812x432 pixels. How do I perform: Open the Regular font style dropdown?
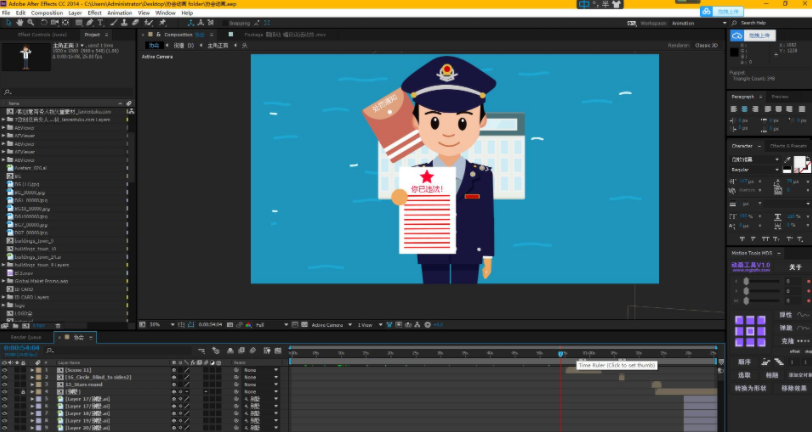pos(755,170)
